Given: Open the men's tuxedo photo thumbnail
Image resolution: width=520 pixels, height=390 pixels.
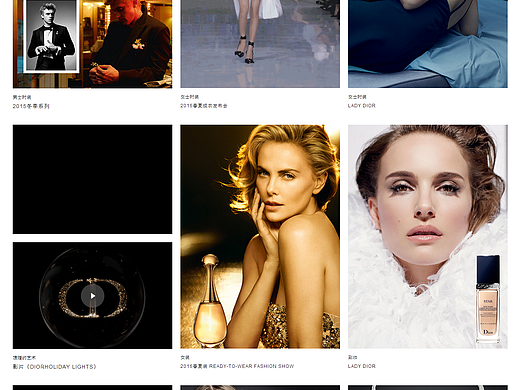Looking at the screenshot, I should 93,44.
